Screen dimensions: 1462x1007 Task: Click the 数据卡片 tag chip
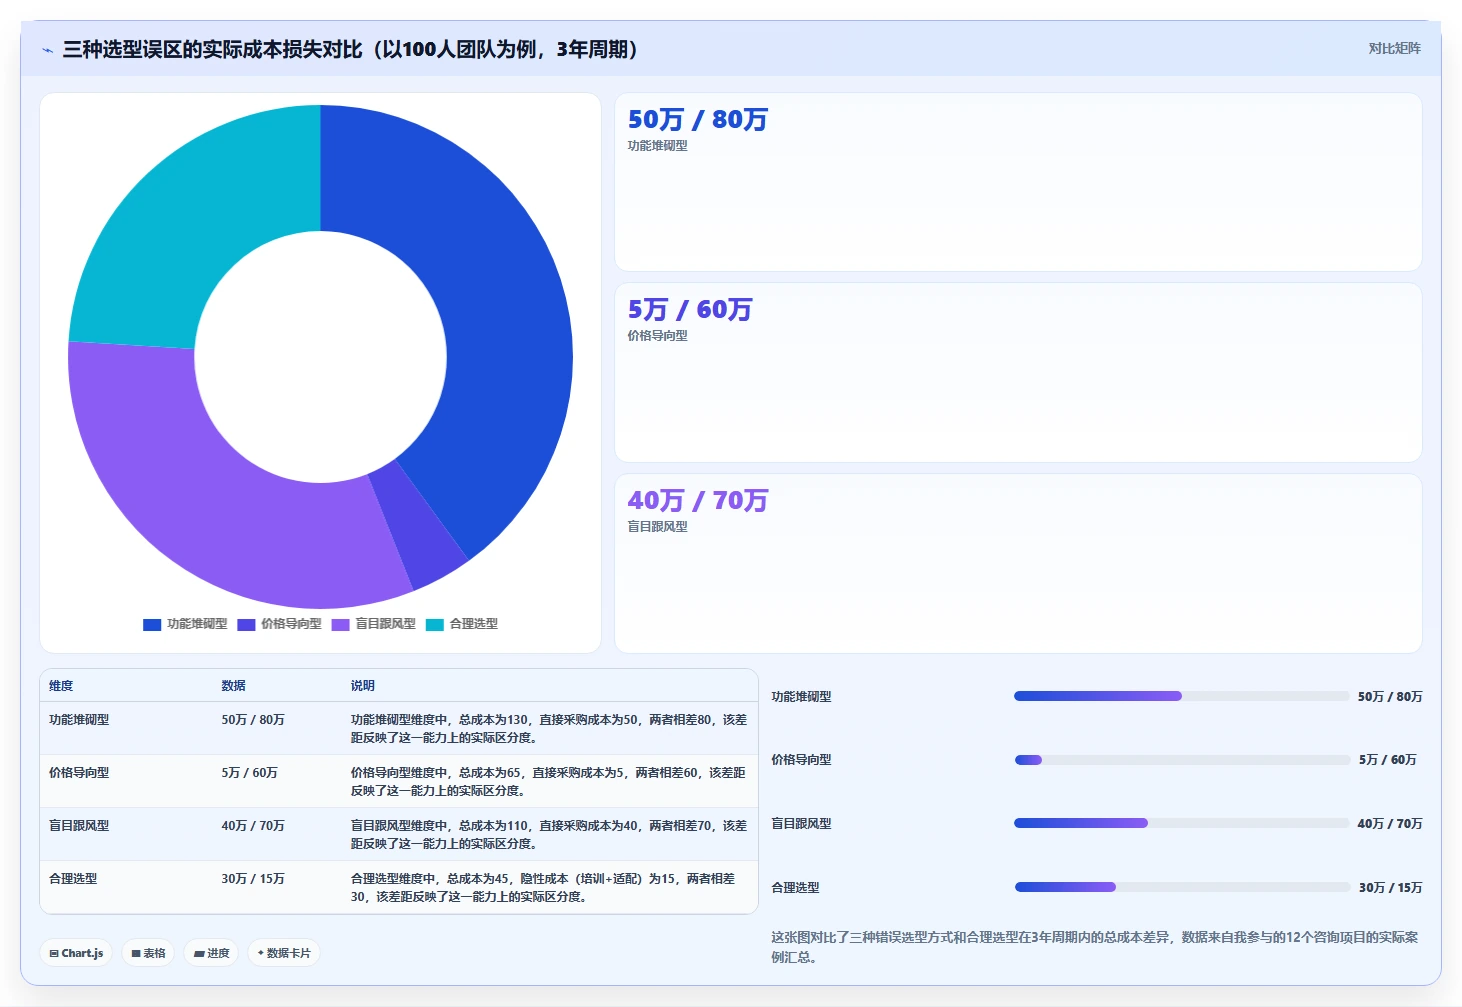(284, 953)
